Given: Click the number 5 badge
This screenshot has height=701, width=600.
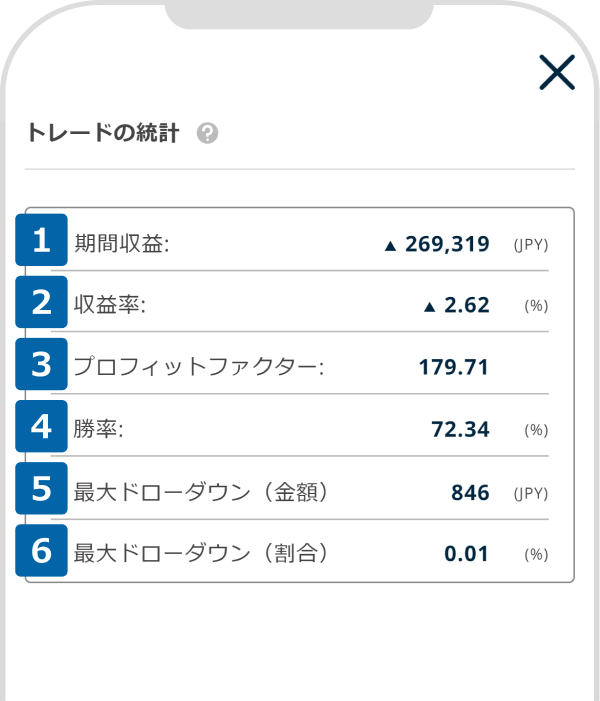Looking at the screenshot, I should tap(42, 488).
